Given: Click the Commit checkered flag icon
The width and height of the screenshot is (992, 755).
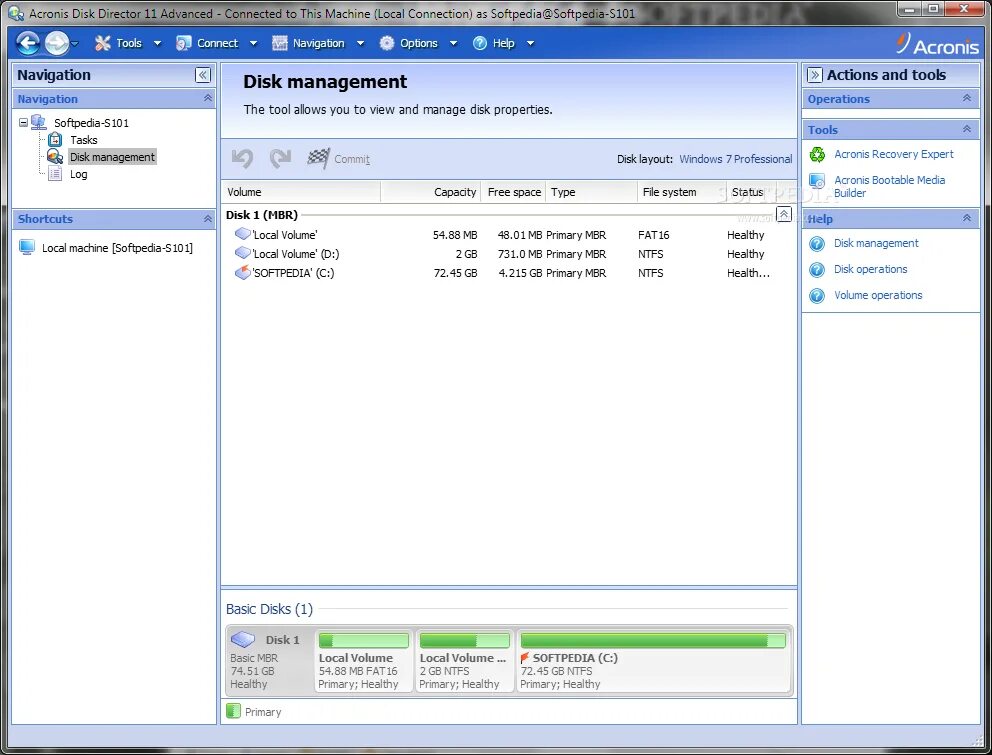Looking at the screenshot, I should (x=318, y=158).
